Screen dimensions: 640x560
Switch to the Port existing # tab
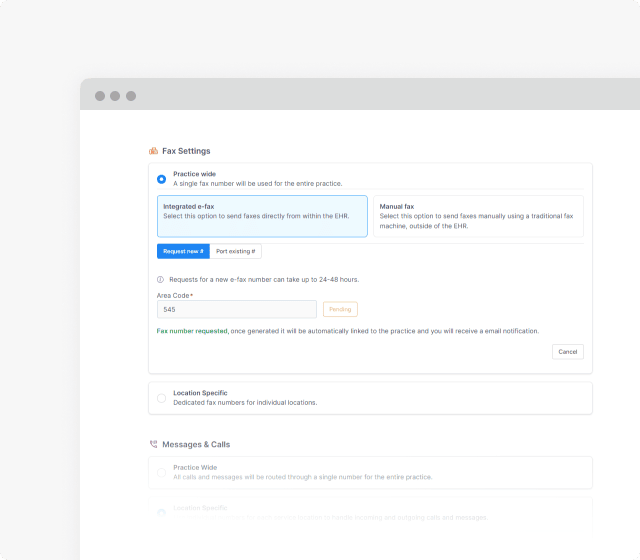(236, 252)
